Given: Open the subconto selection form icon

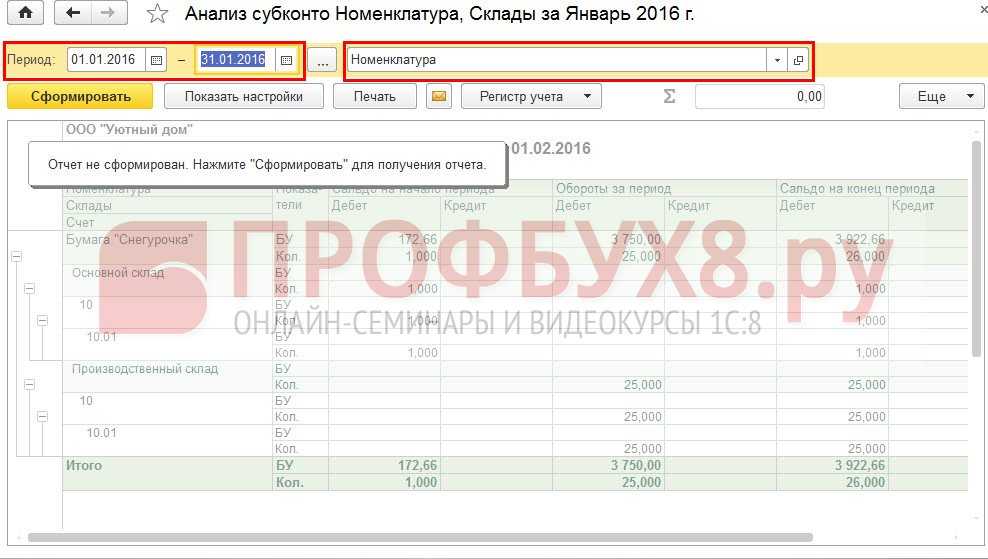Looking at the screenshot, I should coord(798,61).
